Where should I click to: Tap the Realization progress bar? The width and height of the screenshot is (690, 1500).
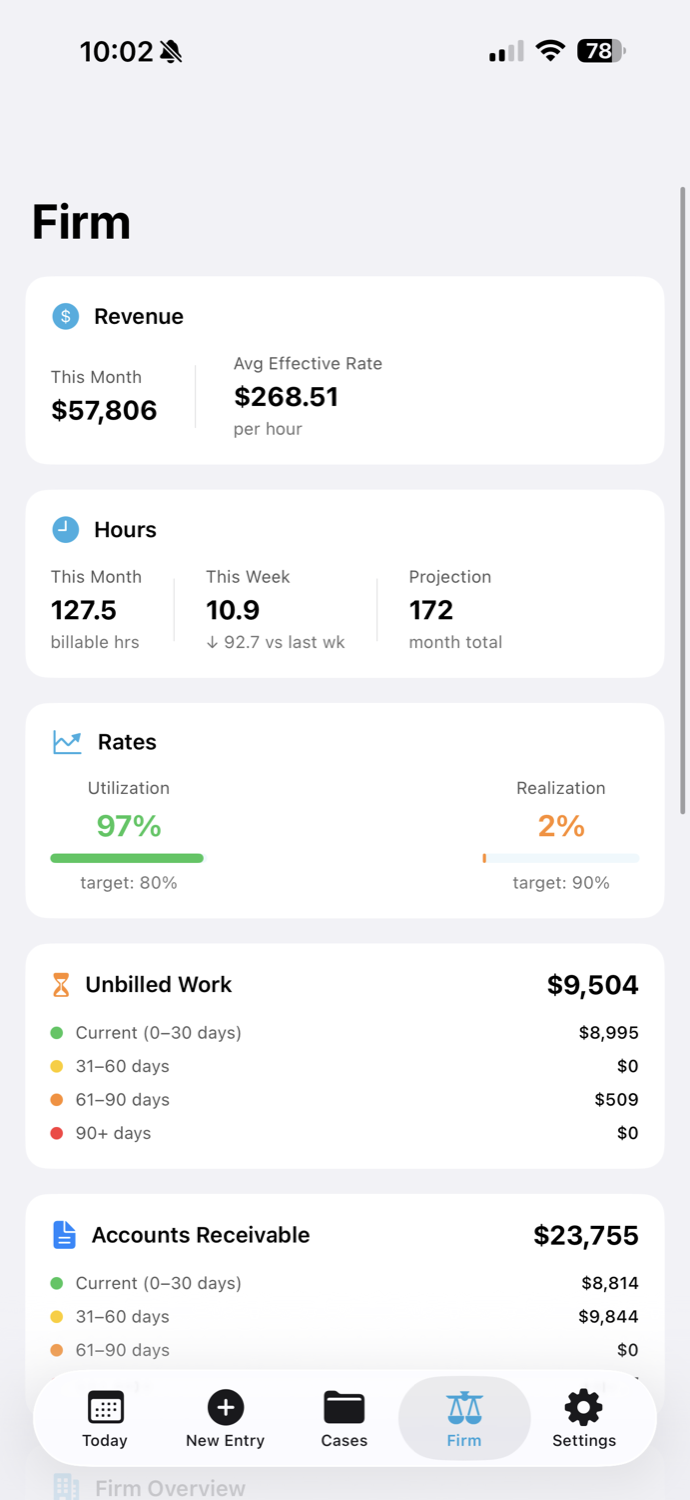561,858
